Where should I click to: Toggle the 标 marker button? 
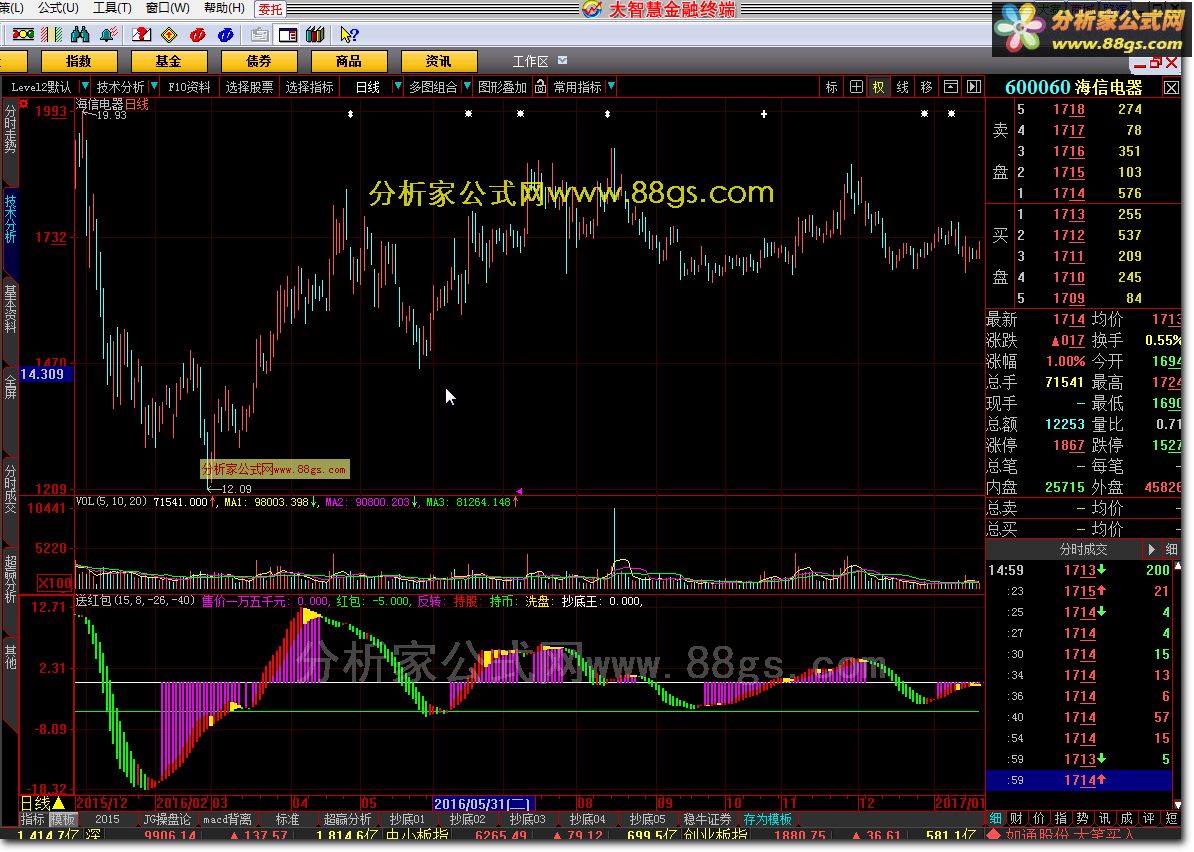[x=832, y=87]
